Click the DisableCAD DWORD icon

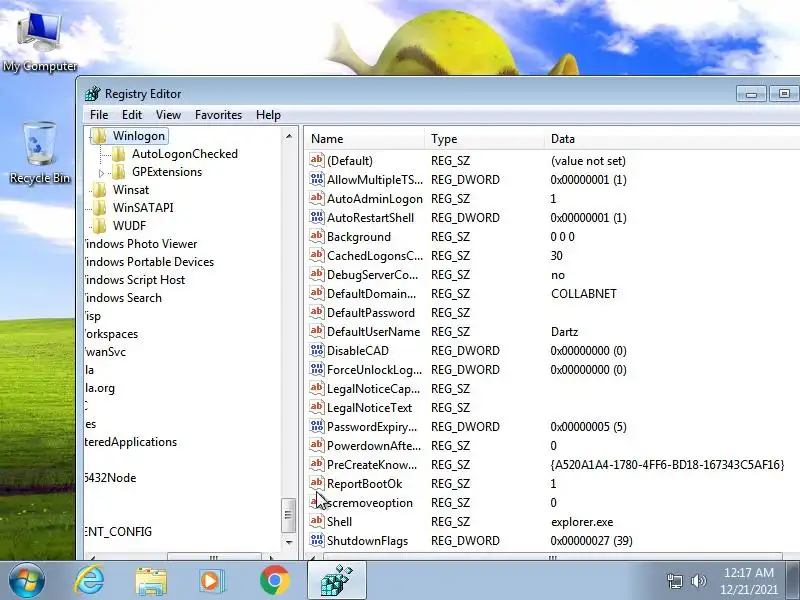click(316, 350)
